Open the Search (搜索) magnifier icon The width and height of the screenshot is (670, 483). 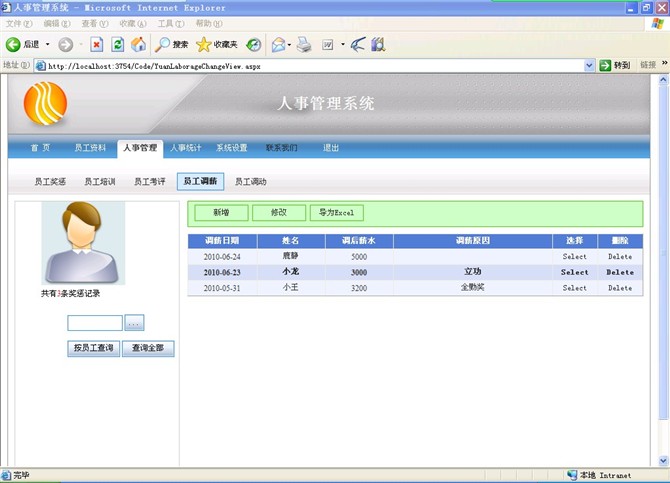click(x=162, y=44)
